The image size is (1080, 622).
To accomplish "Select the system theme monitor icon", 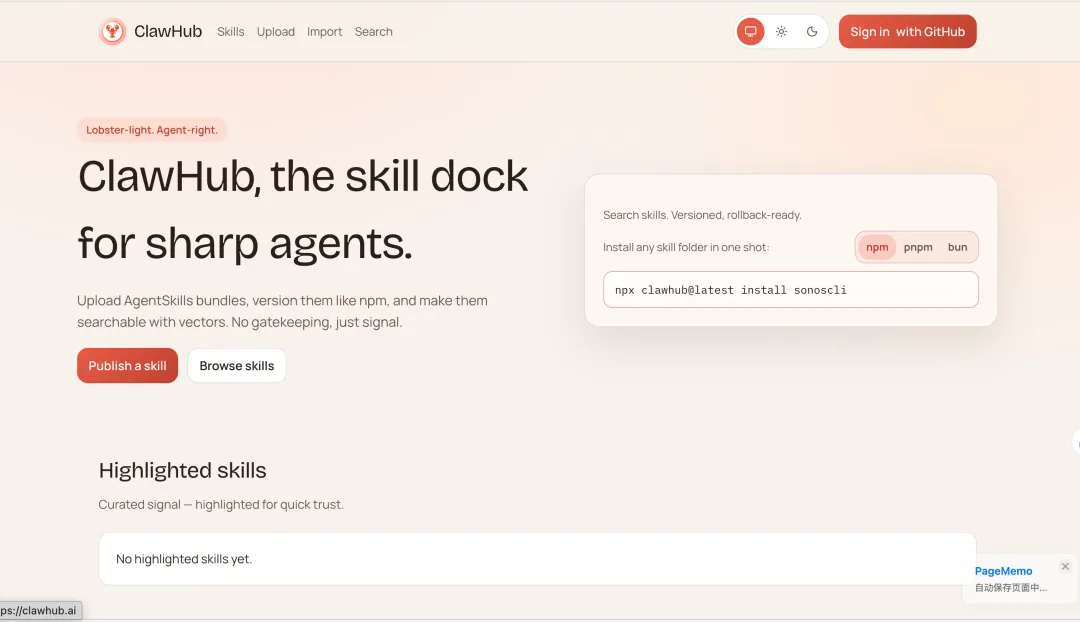I will tap(751, 32).
